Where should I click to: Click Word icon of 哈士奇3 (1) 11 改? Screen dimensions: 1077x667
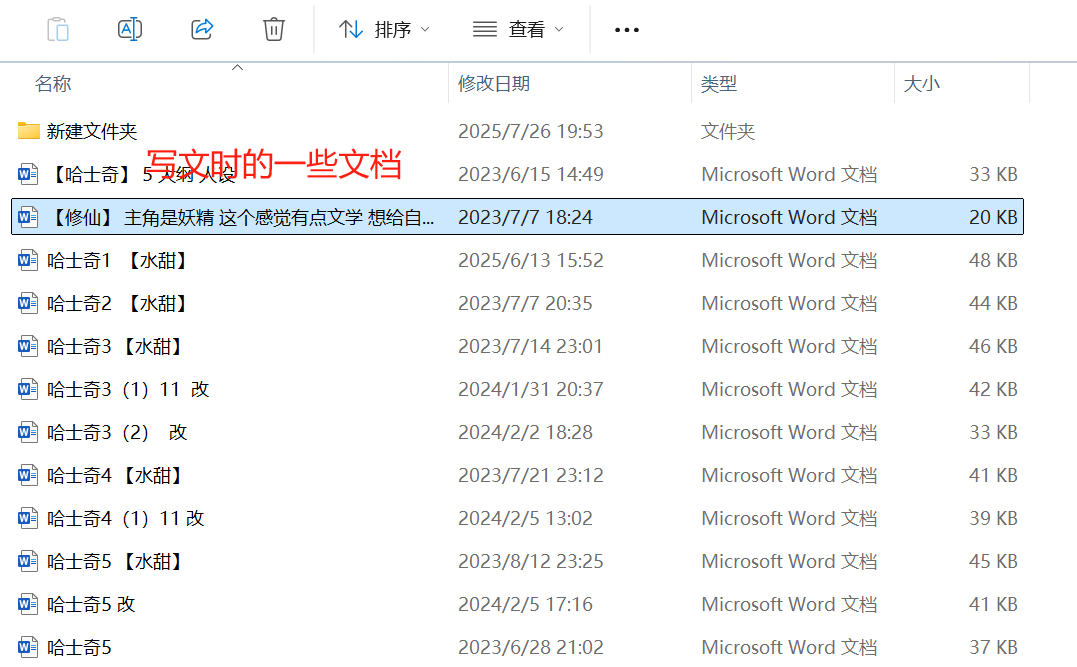[27, 389]
